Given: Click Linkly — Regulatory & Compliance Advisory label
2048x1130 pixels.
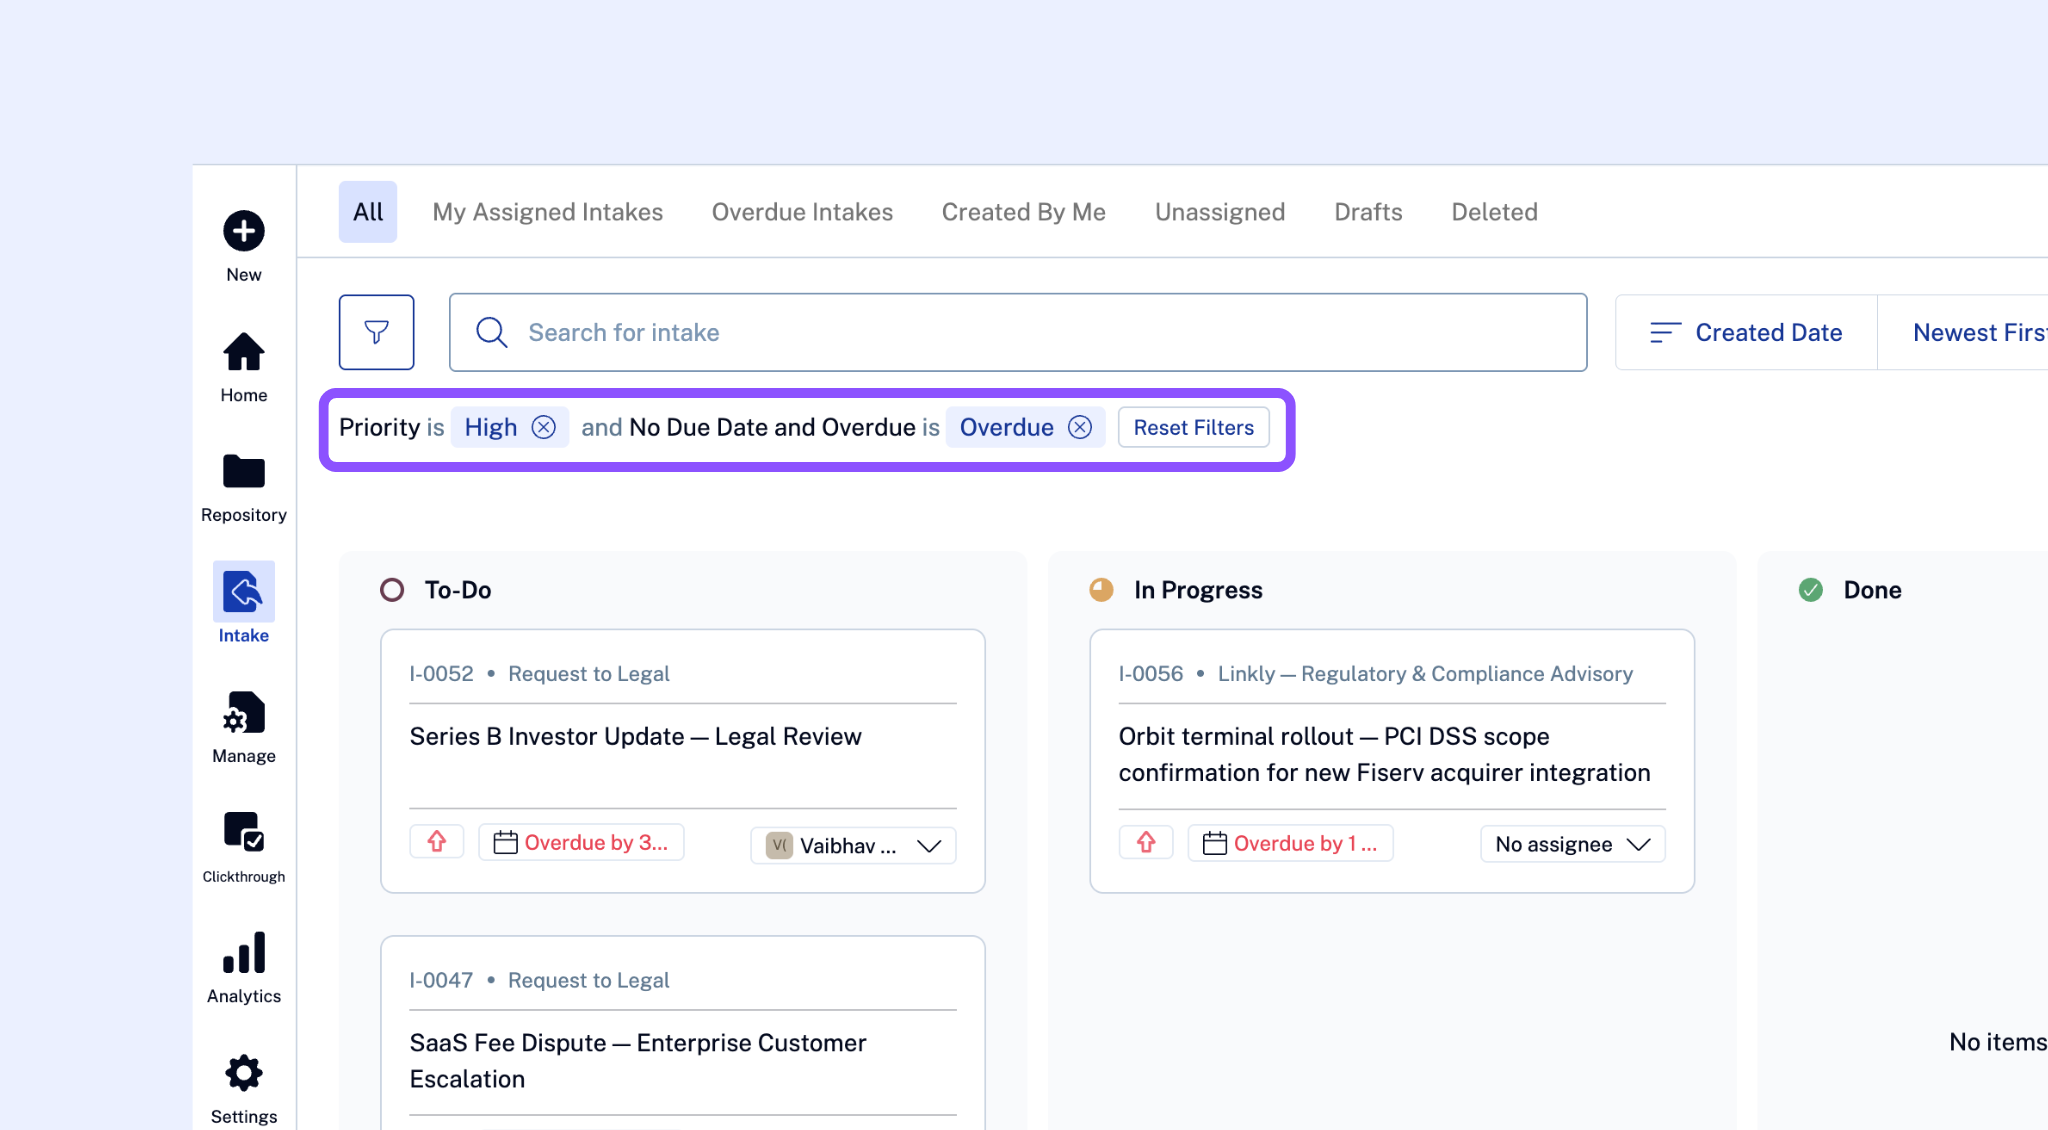Looking at the screenshot, I should [1425, 673].
